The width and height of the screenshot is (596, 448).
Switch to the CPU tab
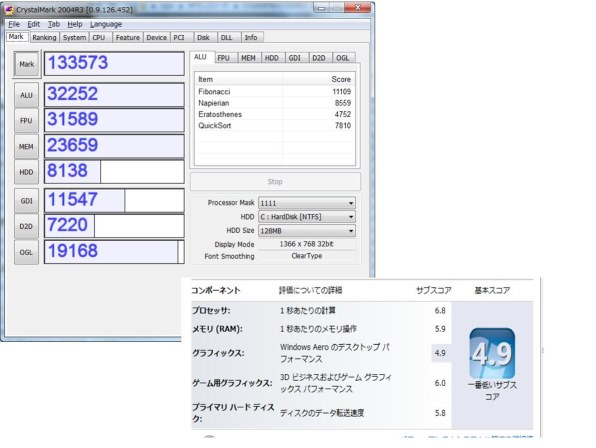tap(99, 38)
